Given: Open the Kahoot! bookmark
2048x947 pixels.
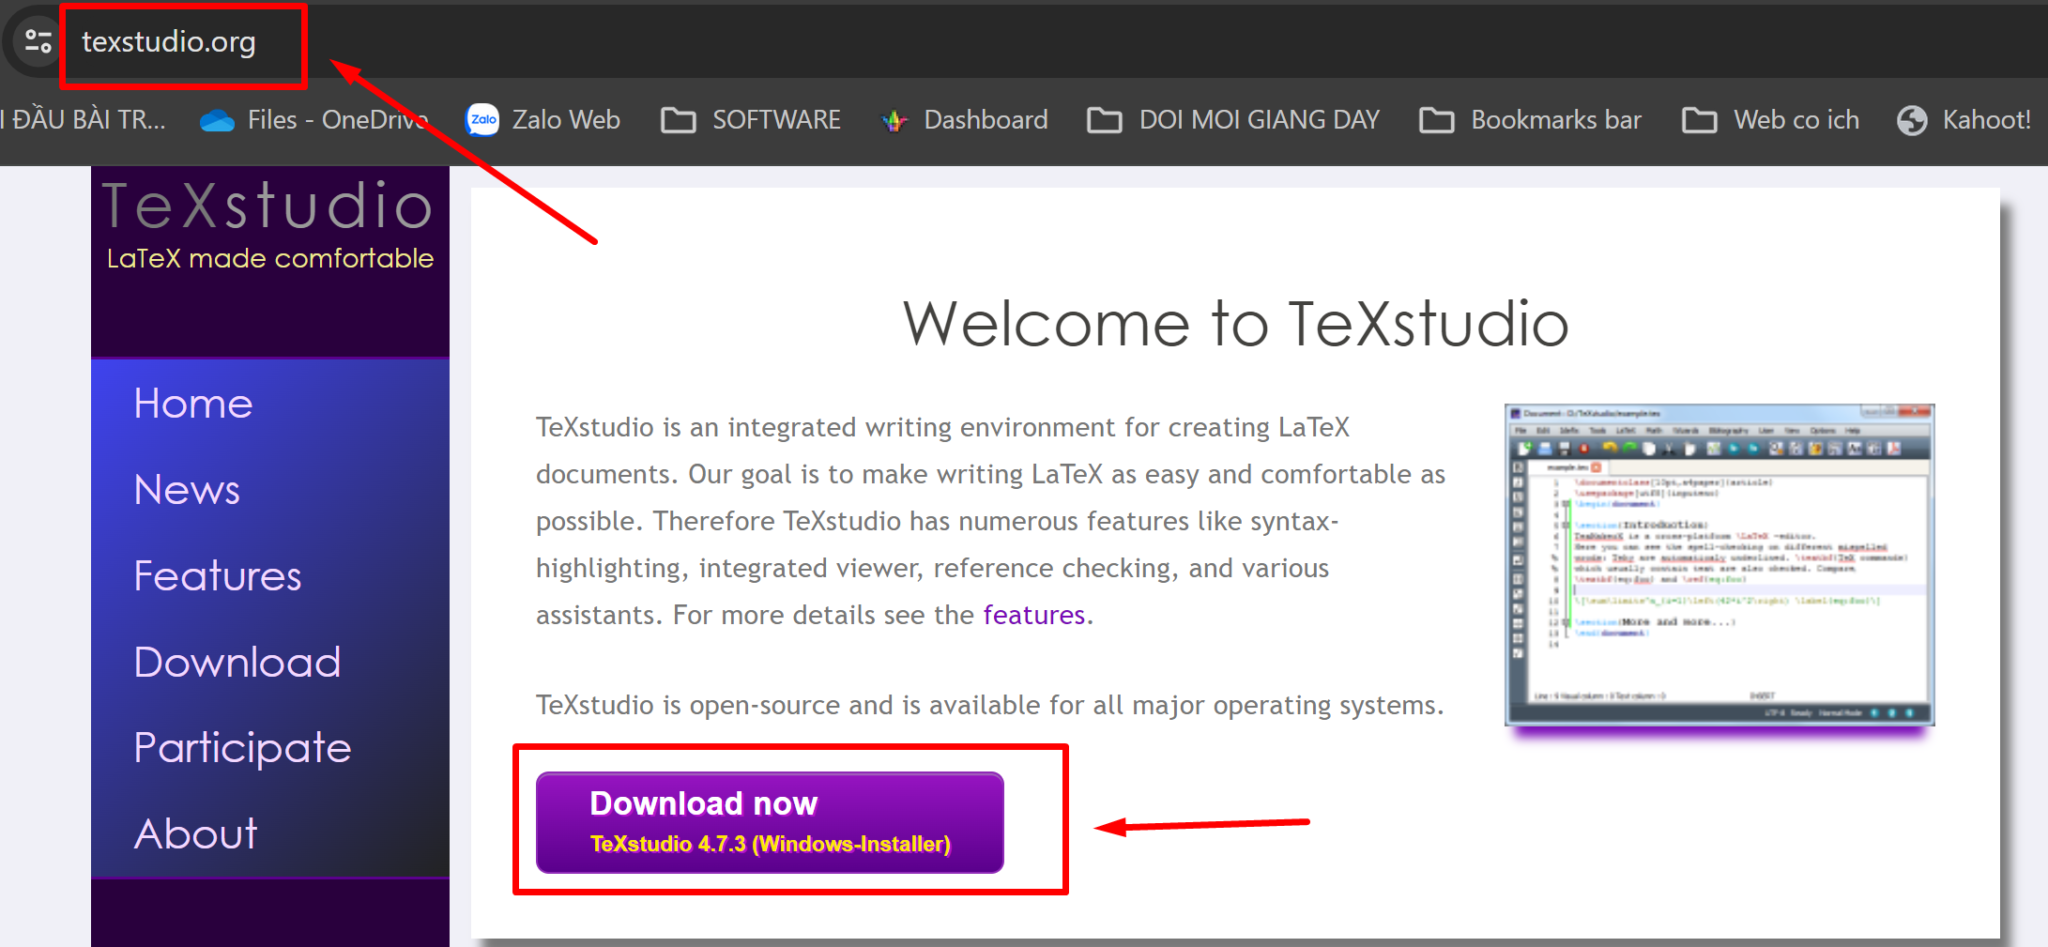Looking at the screenshot, I should (x=1964, y=120).
